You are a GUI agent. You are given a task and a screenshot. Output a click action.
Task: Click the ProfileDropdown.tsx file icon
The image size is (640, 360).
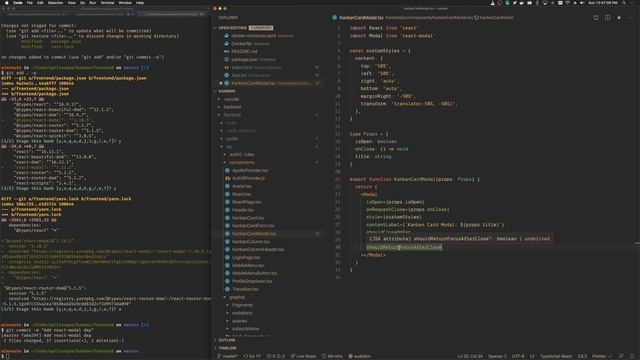[227, 281]
